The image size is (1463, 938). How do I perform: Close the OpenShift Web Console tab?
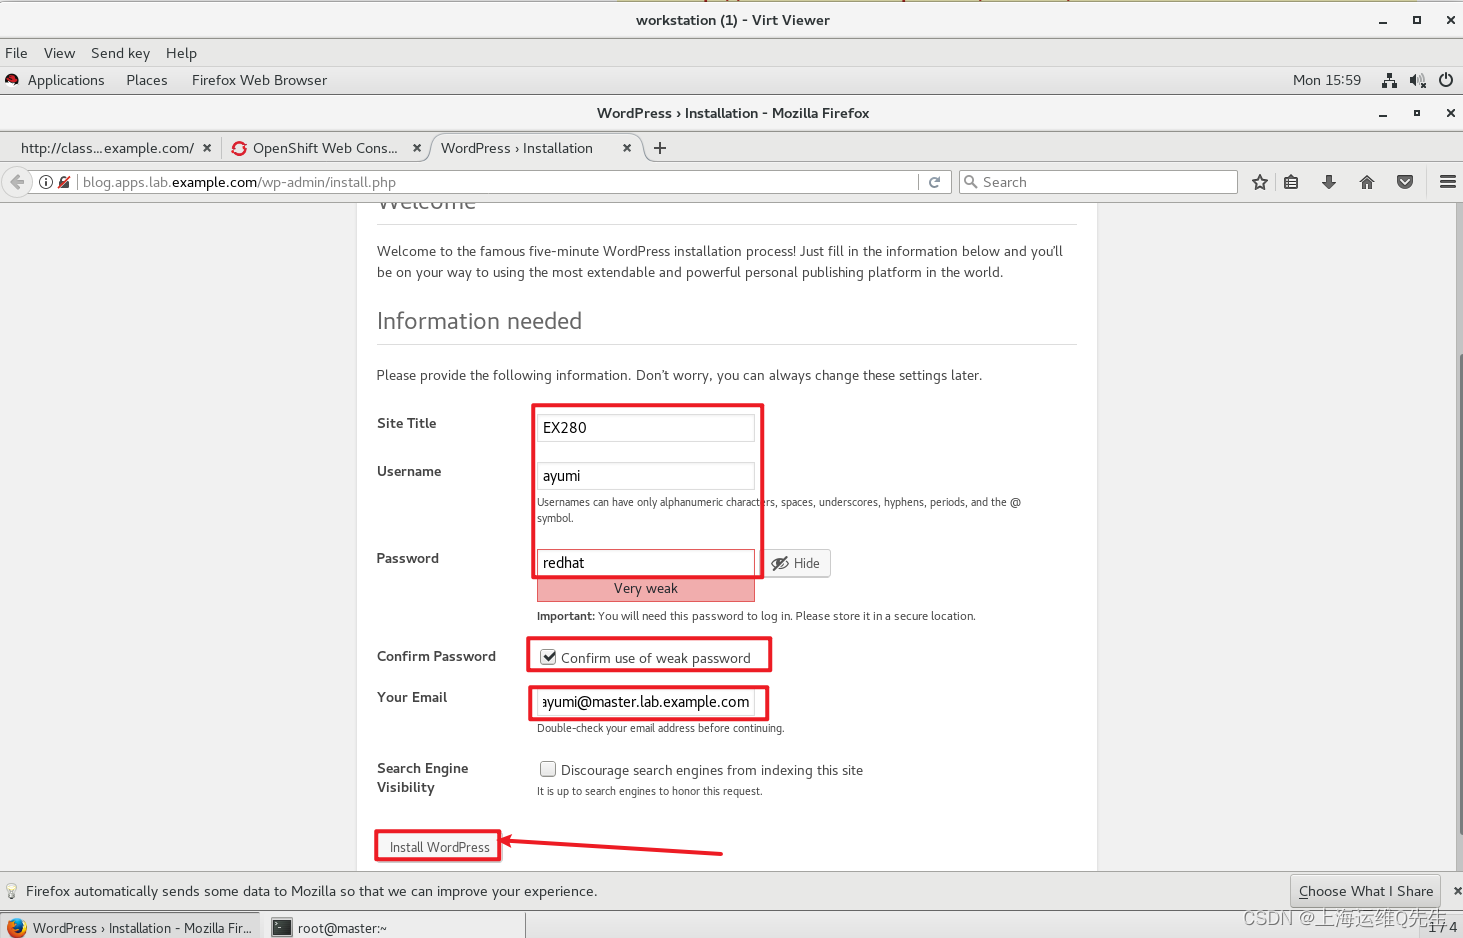(x=417, y=148)
